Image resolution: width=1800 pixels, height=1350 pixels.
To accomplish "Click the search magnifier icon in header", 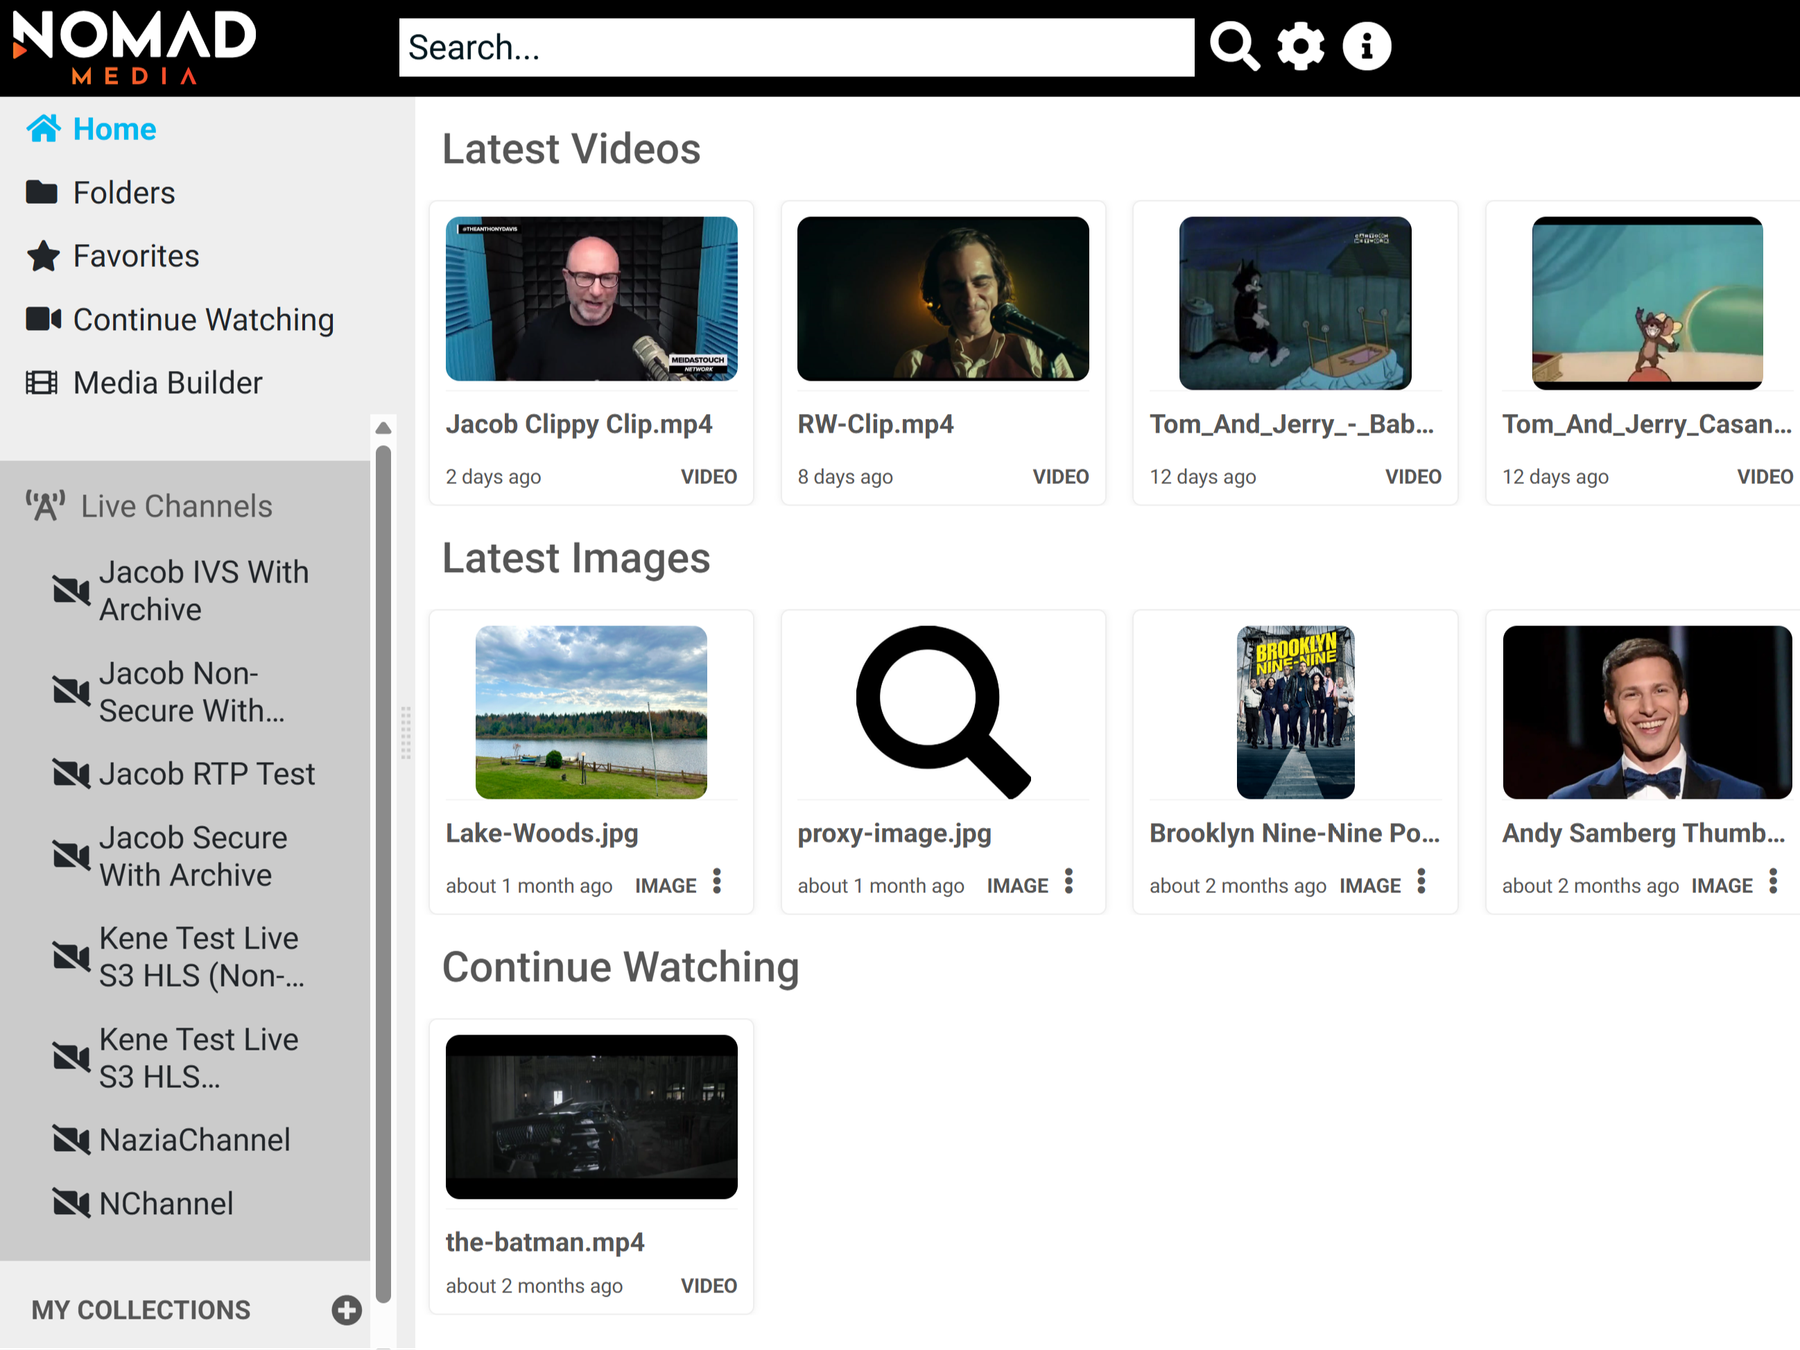I will coord(1234,47).
